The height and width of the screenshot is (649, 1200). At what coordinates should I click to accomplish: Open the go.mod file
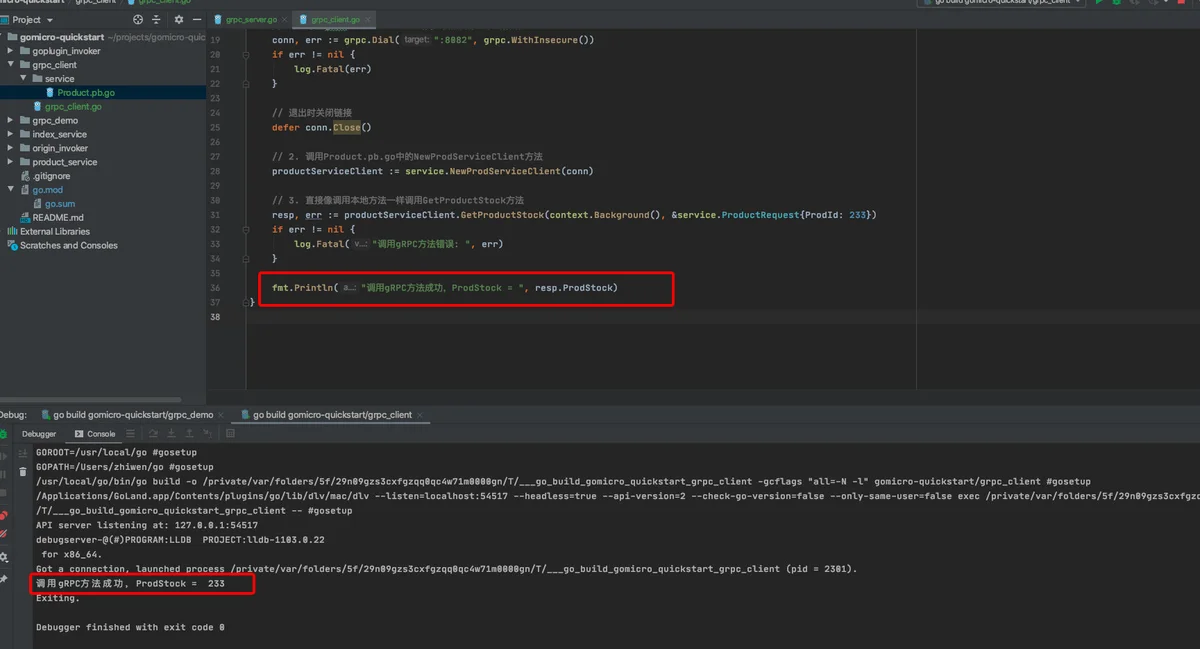[47, 190]
